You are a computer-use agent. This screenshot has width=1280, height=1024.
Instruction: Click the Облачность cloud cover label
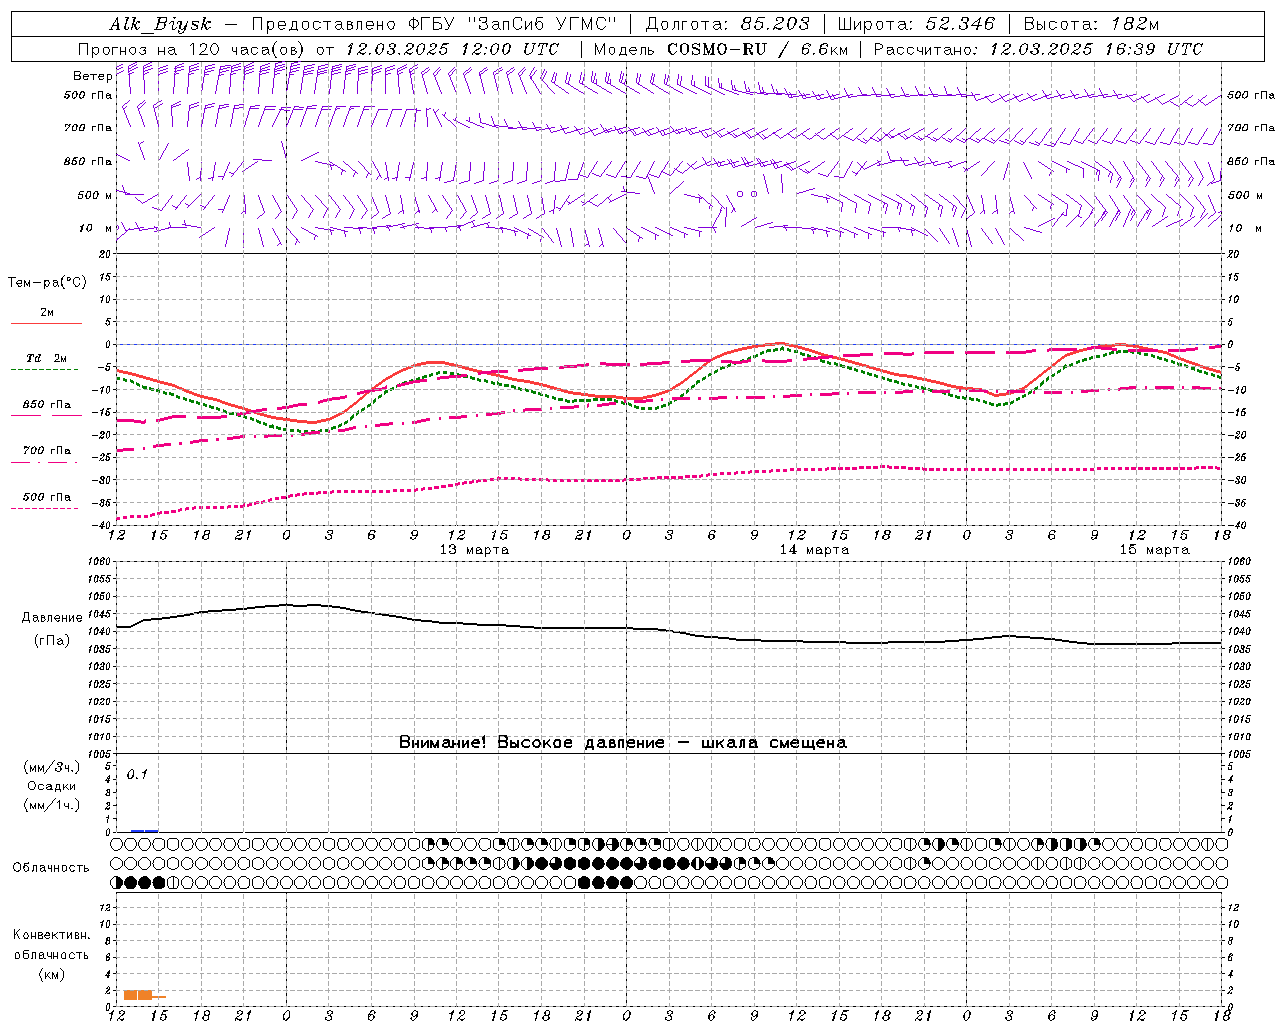point(51,868)
